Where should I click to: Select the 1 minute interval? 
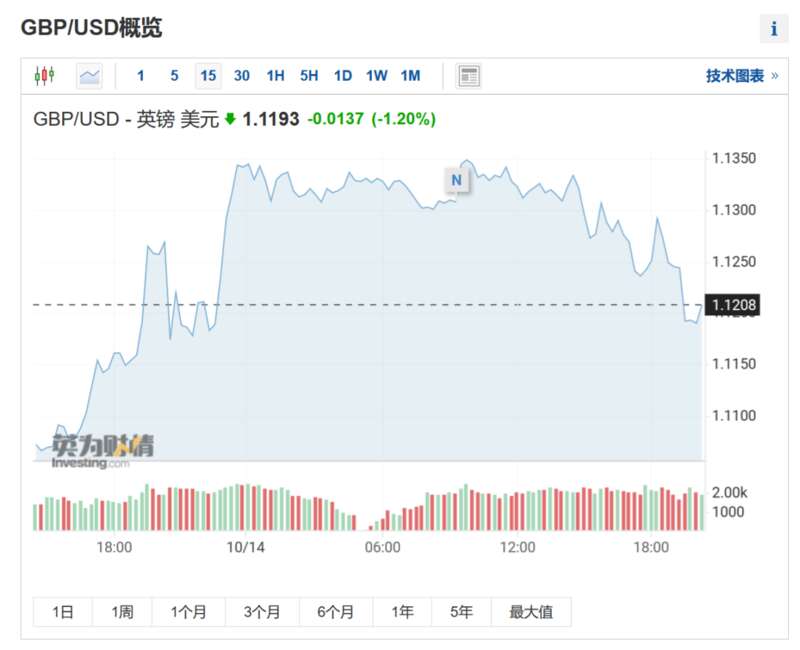tap(141, 76)
